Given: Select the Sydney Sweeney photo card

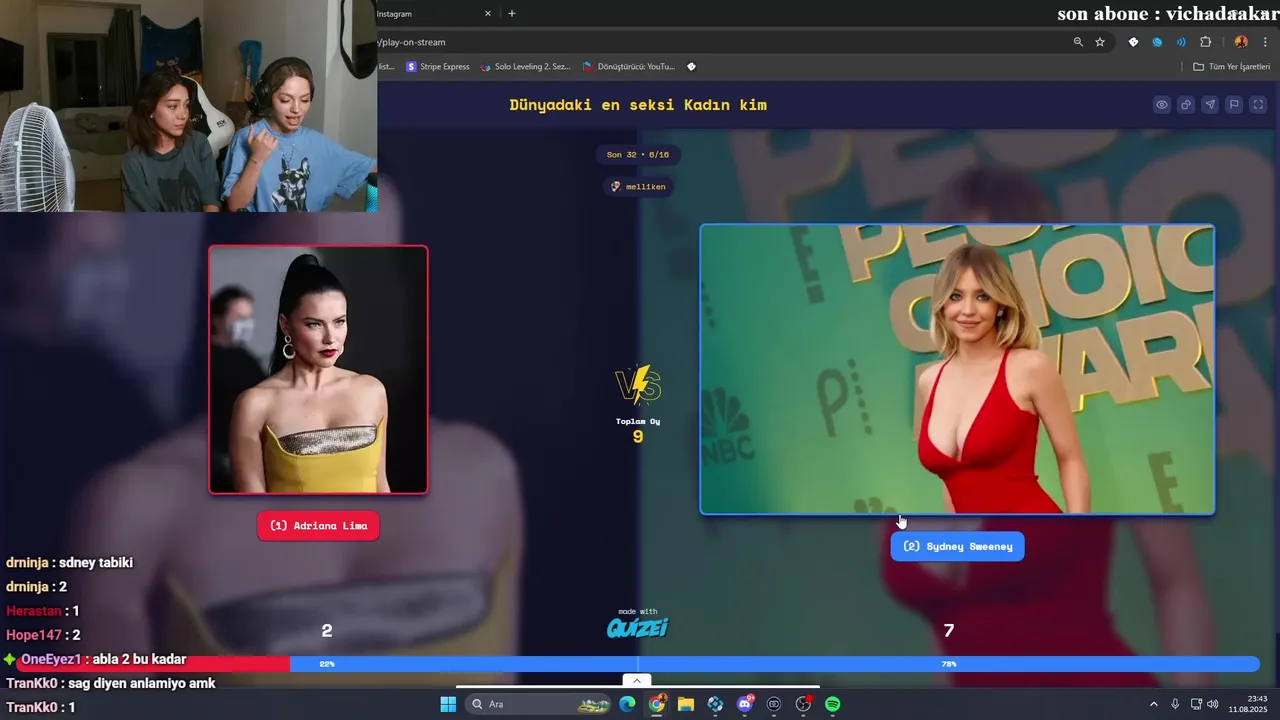Looking at the screenshot, I should point(957,369).
